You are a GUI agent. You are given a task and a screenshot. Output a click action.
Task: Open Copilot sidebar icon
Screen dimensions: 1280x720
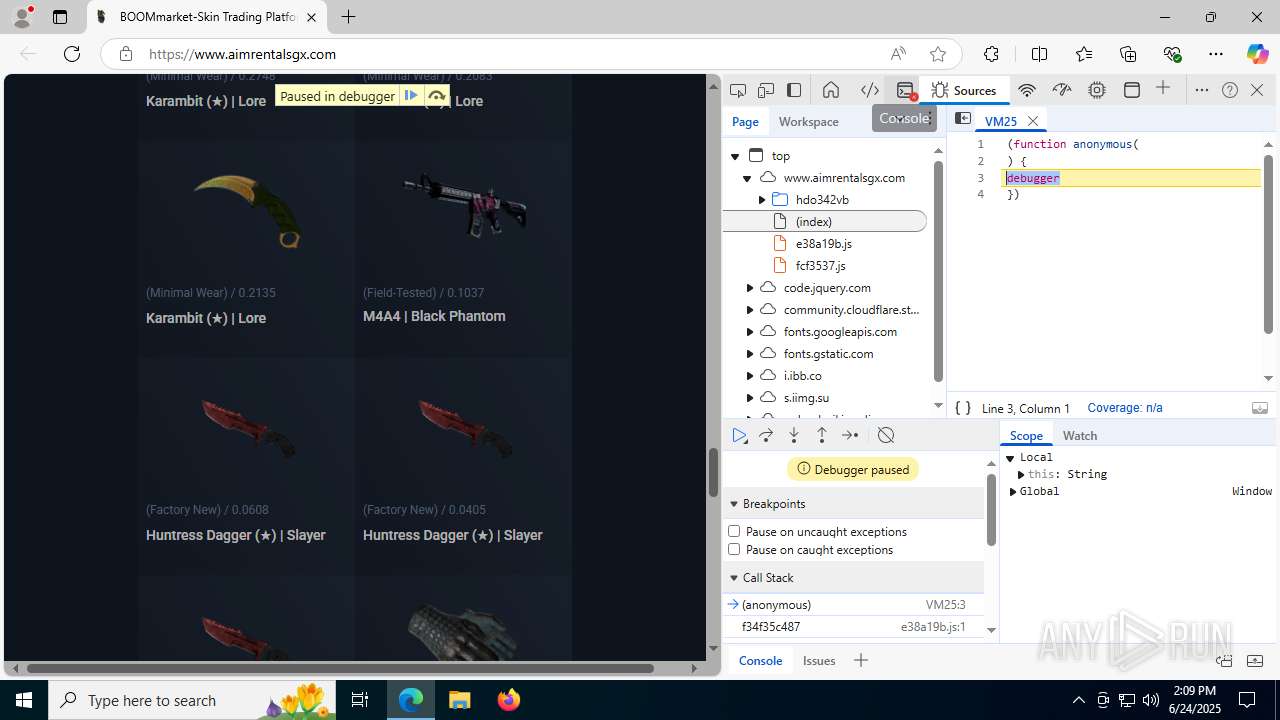[x=1257, y=54]
